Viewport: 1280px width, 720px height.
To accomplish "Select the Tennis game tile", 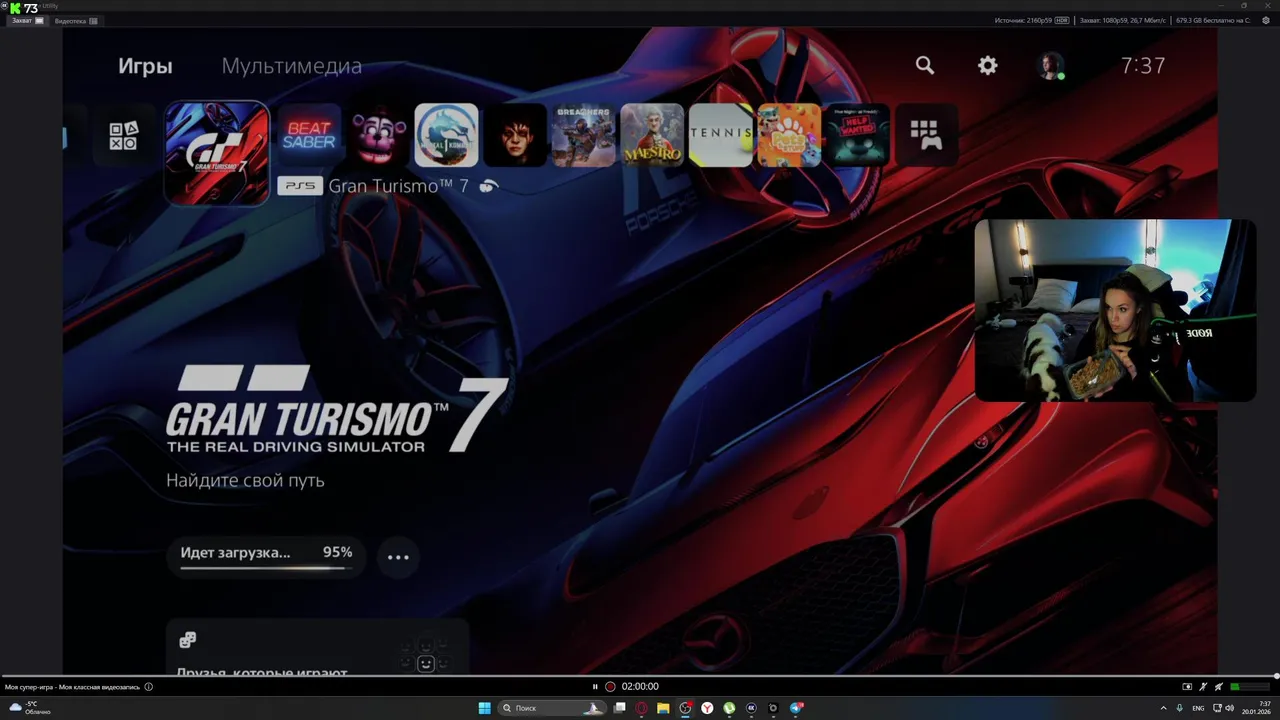I will [x=720, y=135].
